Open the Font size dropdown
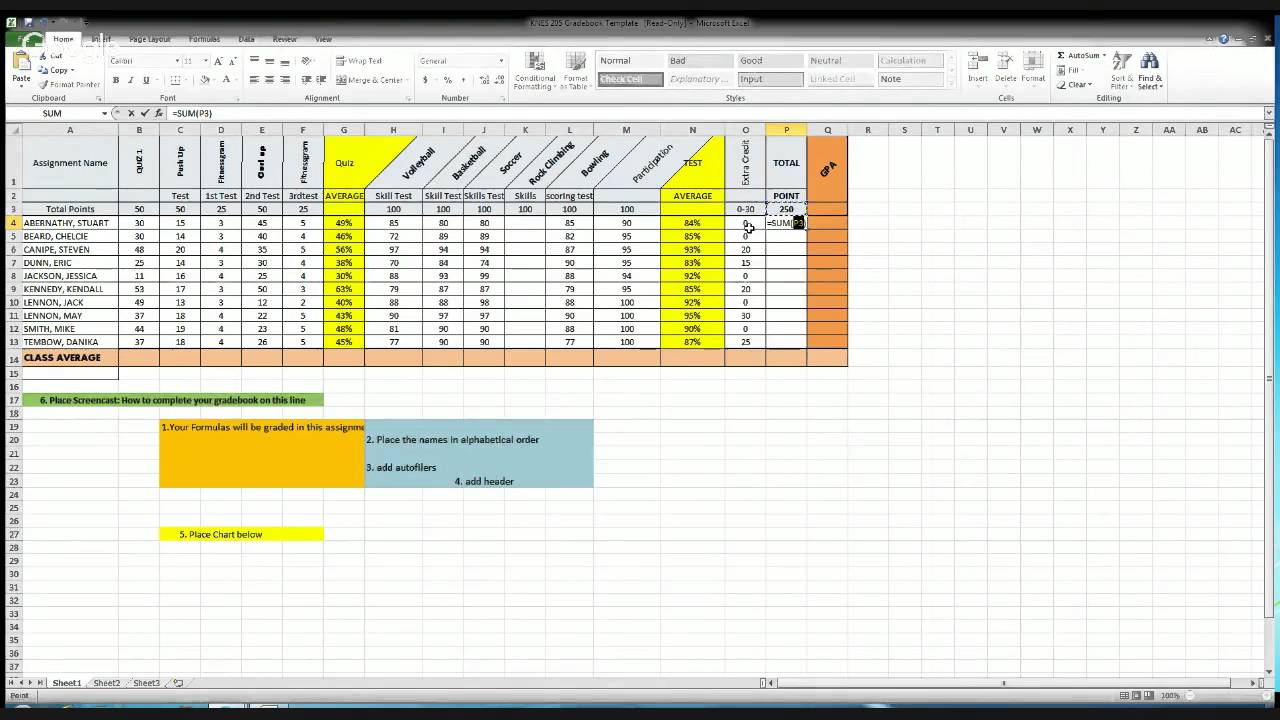Image resolution: width=1280 pixels, height=720 pixels. point(204,61)
